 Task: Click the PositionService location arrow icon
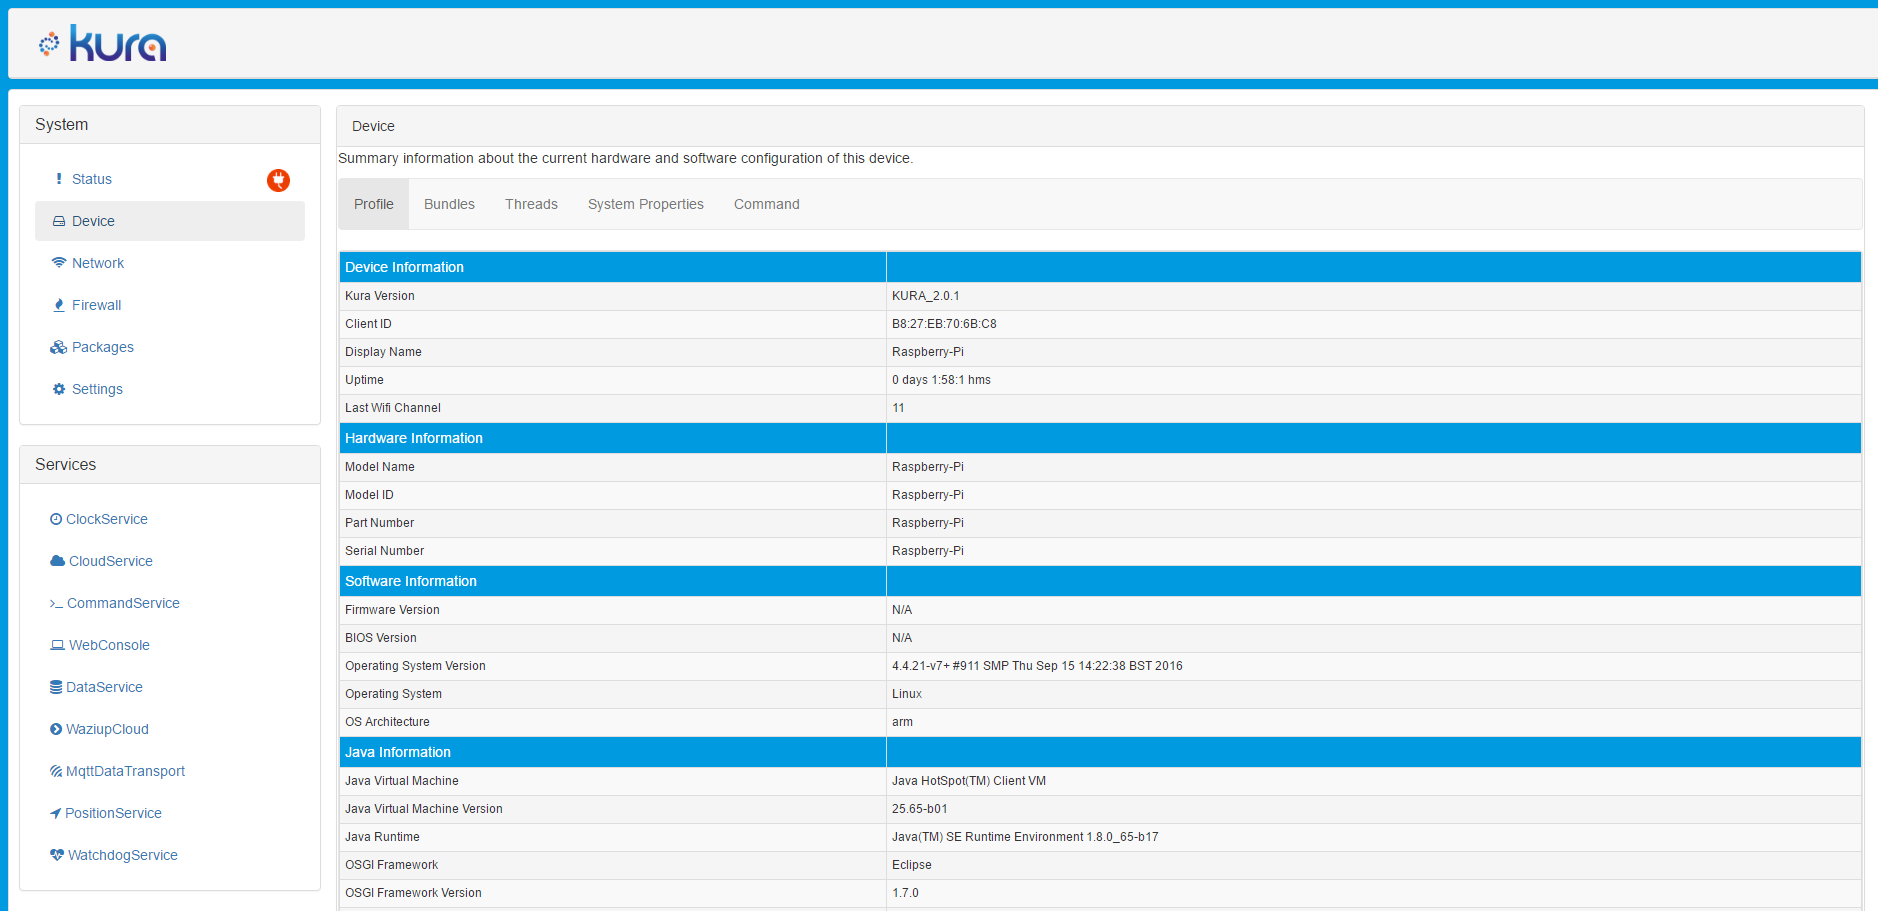(x=55, y=813)
